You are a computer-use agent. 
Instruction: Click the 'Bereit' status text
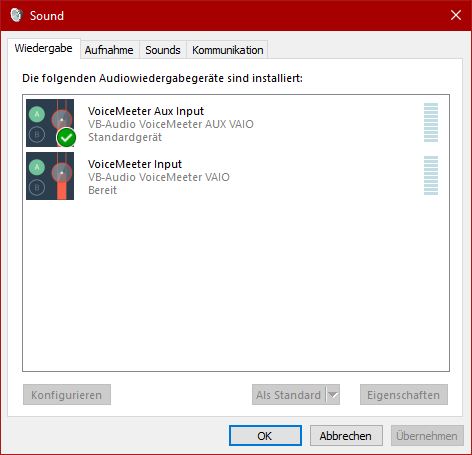tap(103, 190)
